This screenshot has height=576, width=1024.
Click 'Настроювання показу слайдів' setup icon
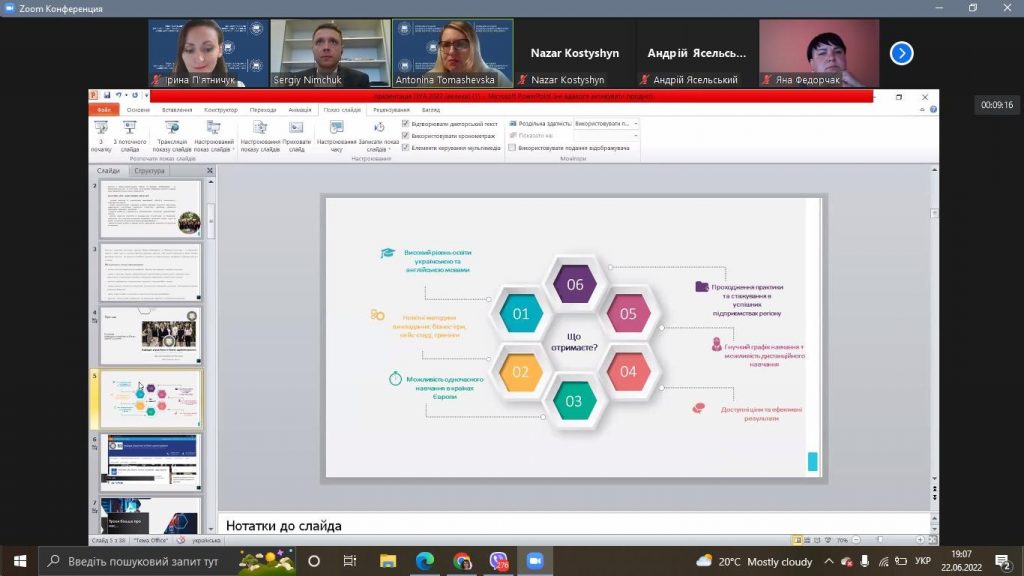(x=260, y=136)
